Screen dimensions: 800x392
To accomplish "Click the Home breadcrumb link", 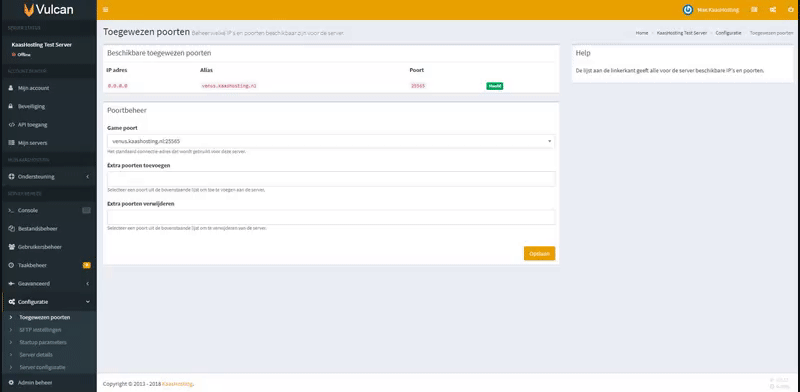I will point(642,33).
